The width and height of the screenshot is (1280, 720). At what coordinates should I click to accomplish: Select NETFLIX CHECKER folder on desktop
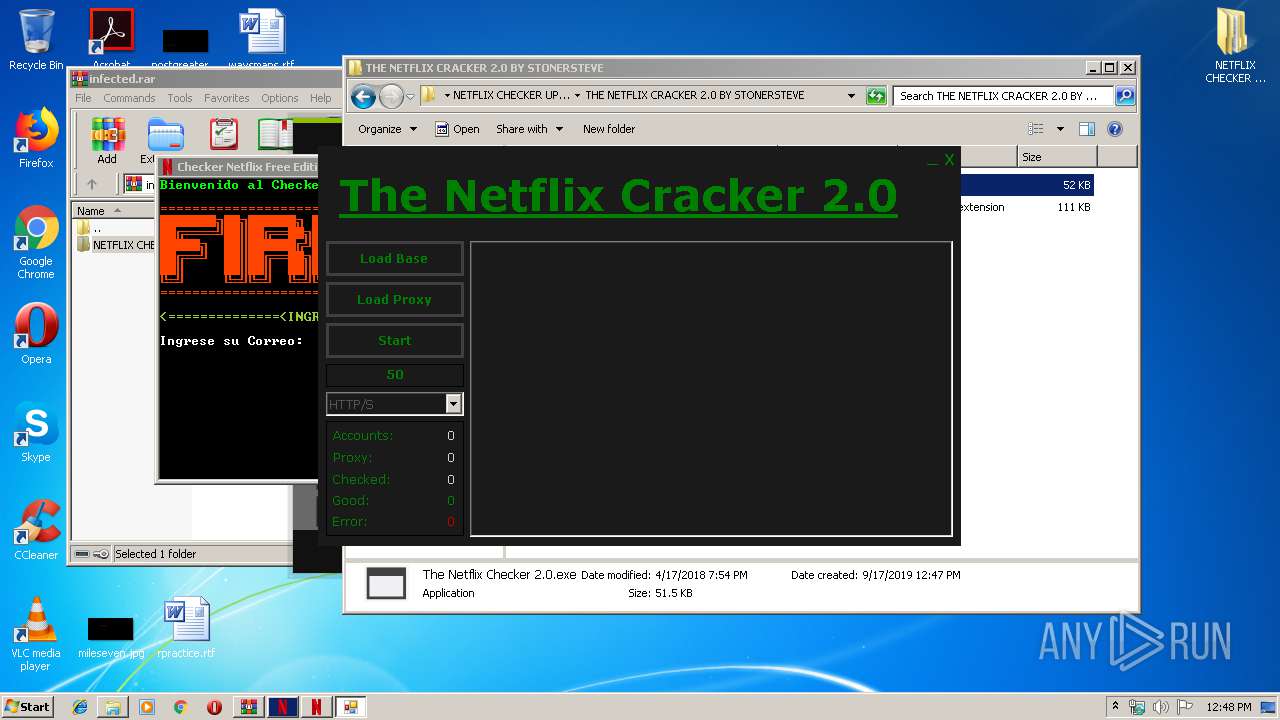(1235, 46)
